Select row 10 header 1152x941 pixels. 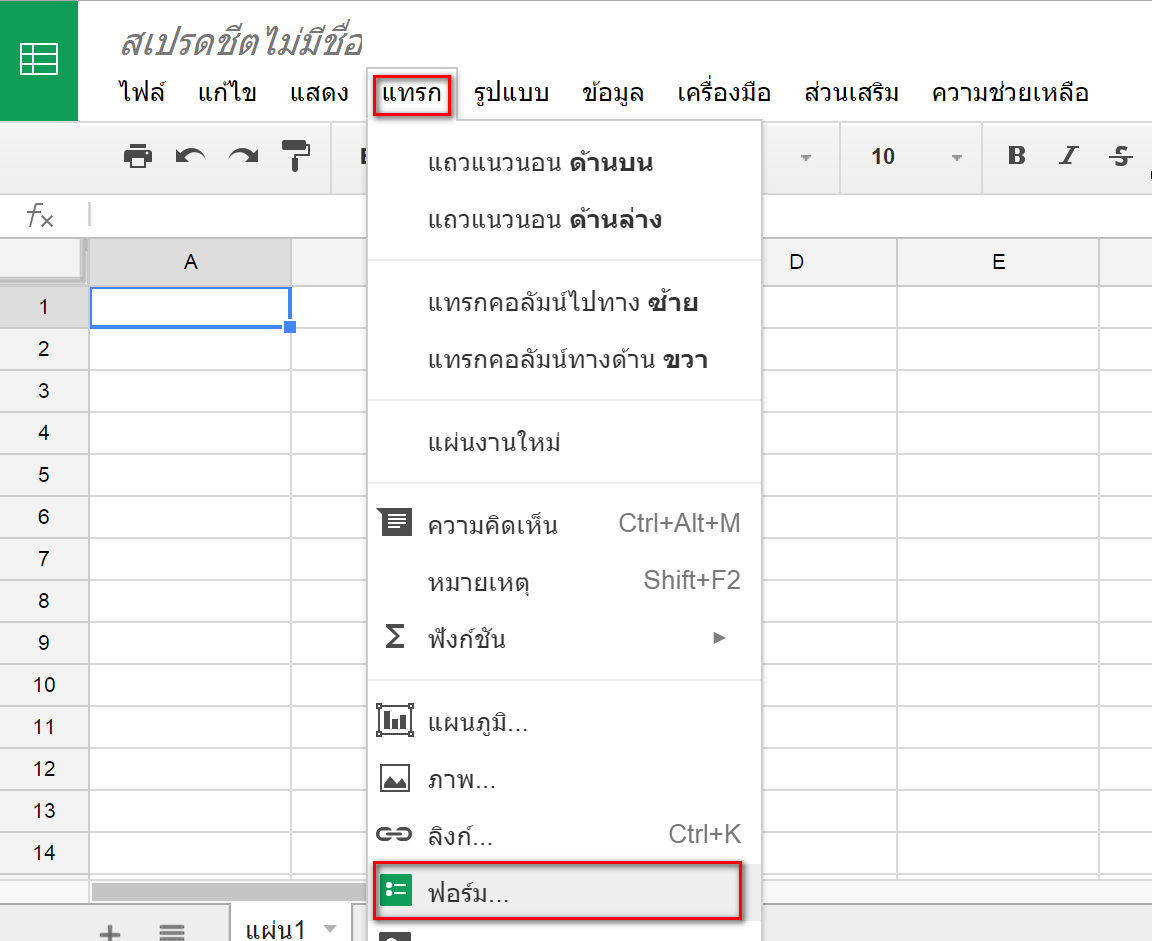click(x=44, y=685)
